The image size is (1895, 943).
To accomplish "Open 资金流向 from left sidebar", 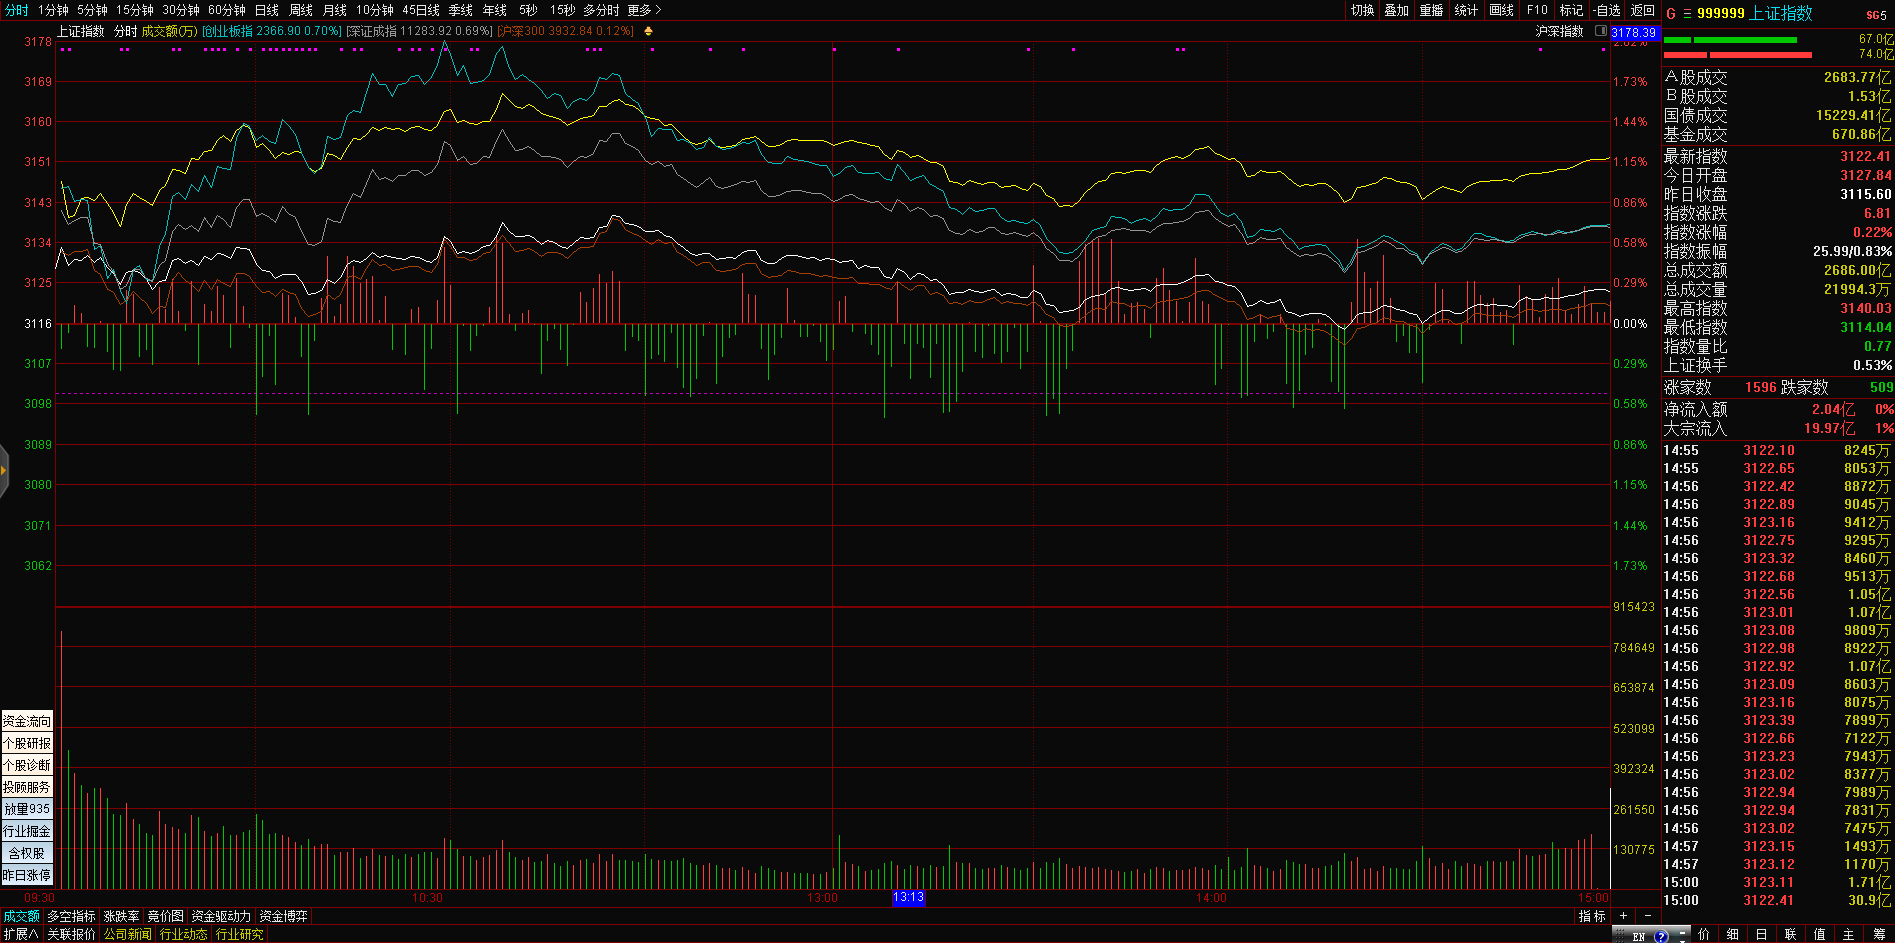I will (27, 721).
